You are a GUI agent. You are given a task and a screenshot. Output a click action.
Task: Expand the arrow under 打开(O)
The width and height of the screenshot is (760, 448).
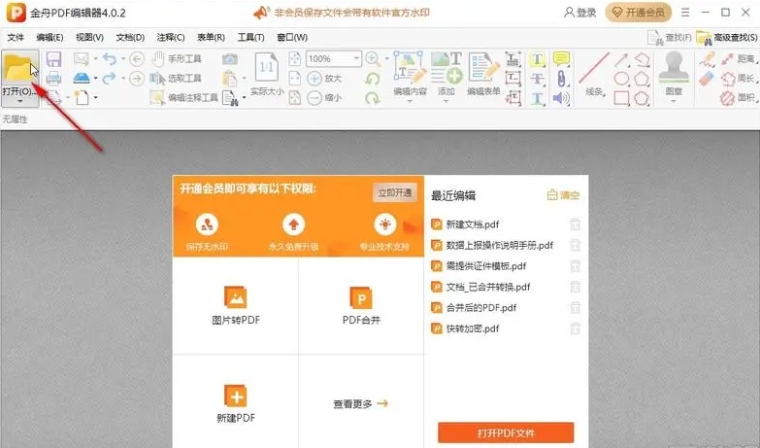[20, 101]
